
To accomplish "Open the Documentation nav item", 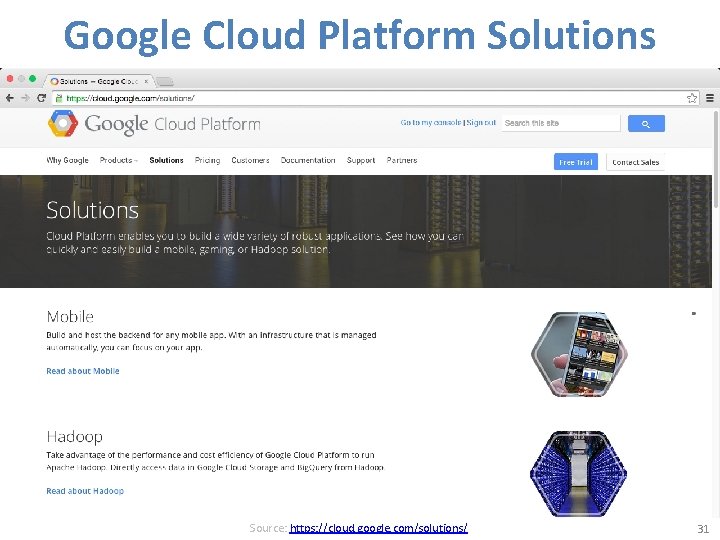I will point(308,160).
